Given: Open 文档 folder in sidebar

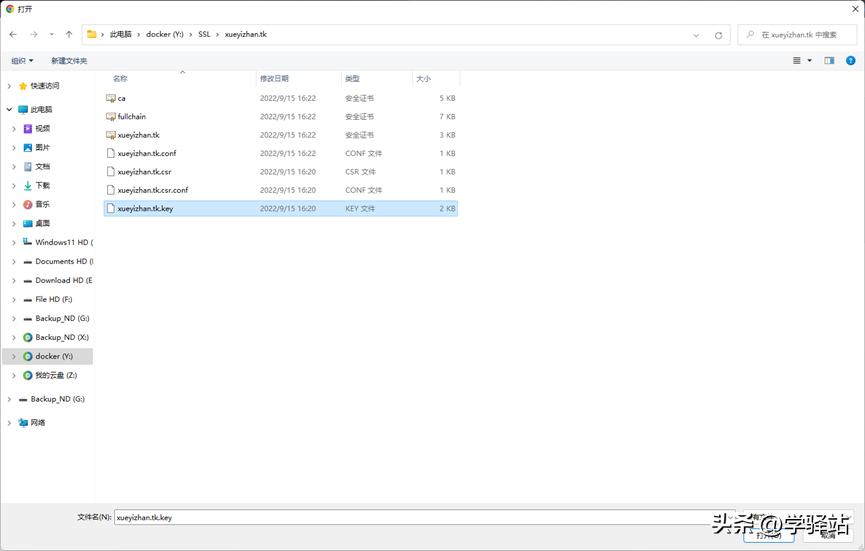Looking at the screenshot, I should (x=42, y=167).
